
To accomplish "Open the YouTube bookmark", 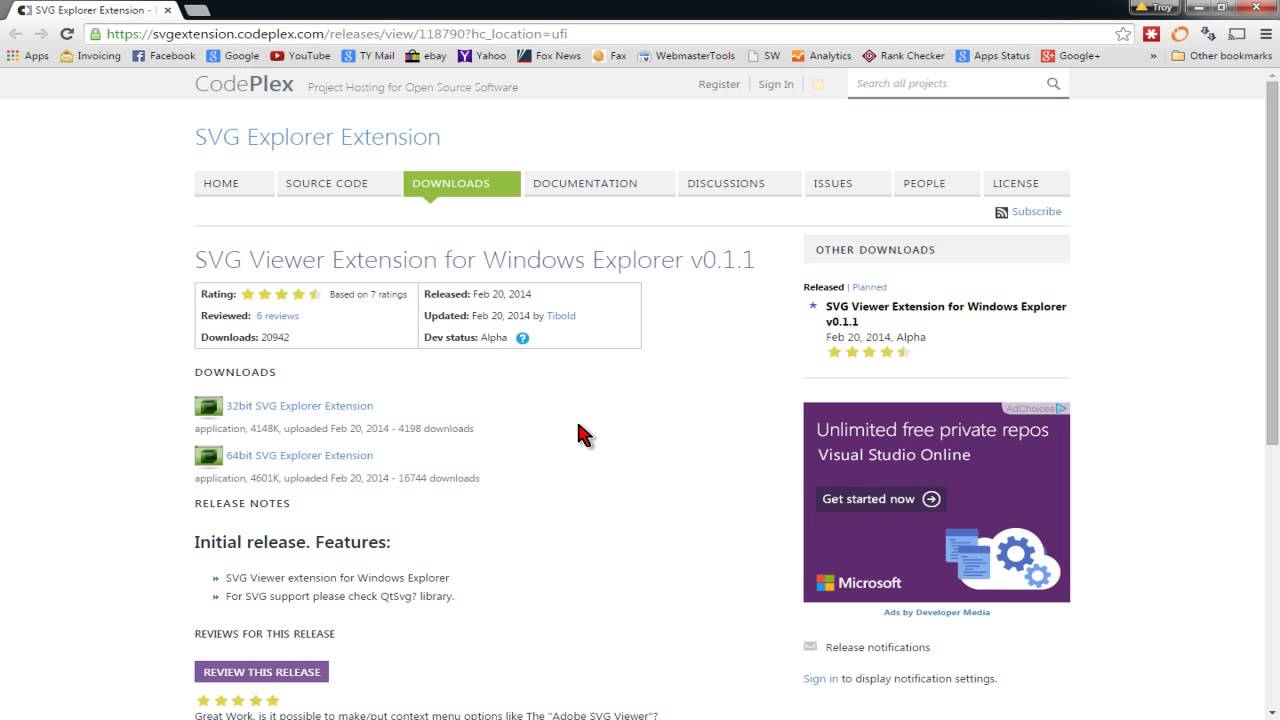I will point(300,56).
